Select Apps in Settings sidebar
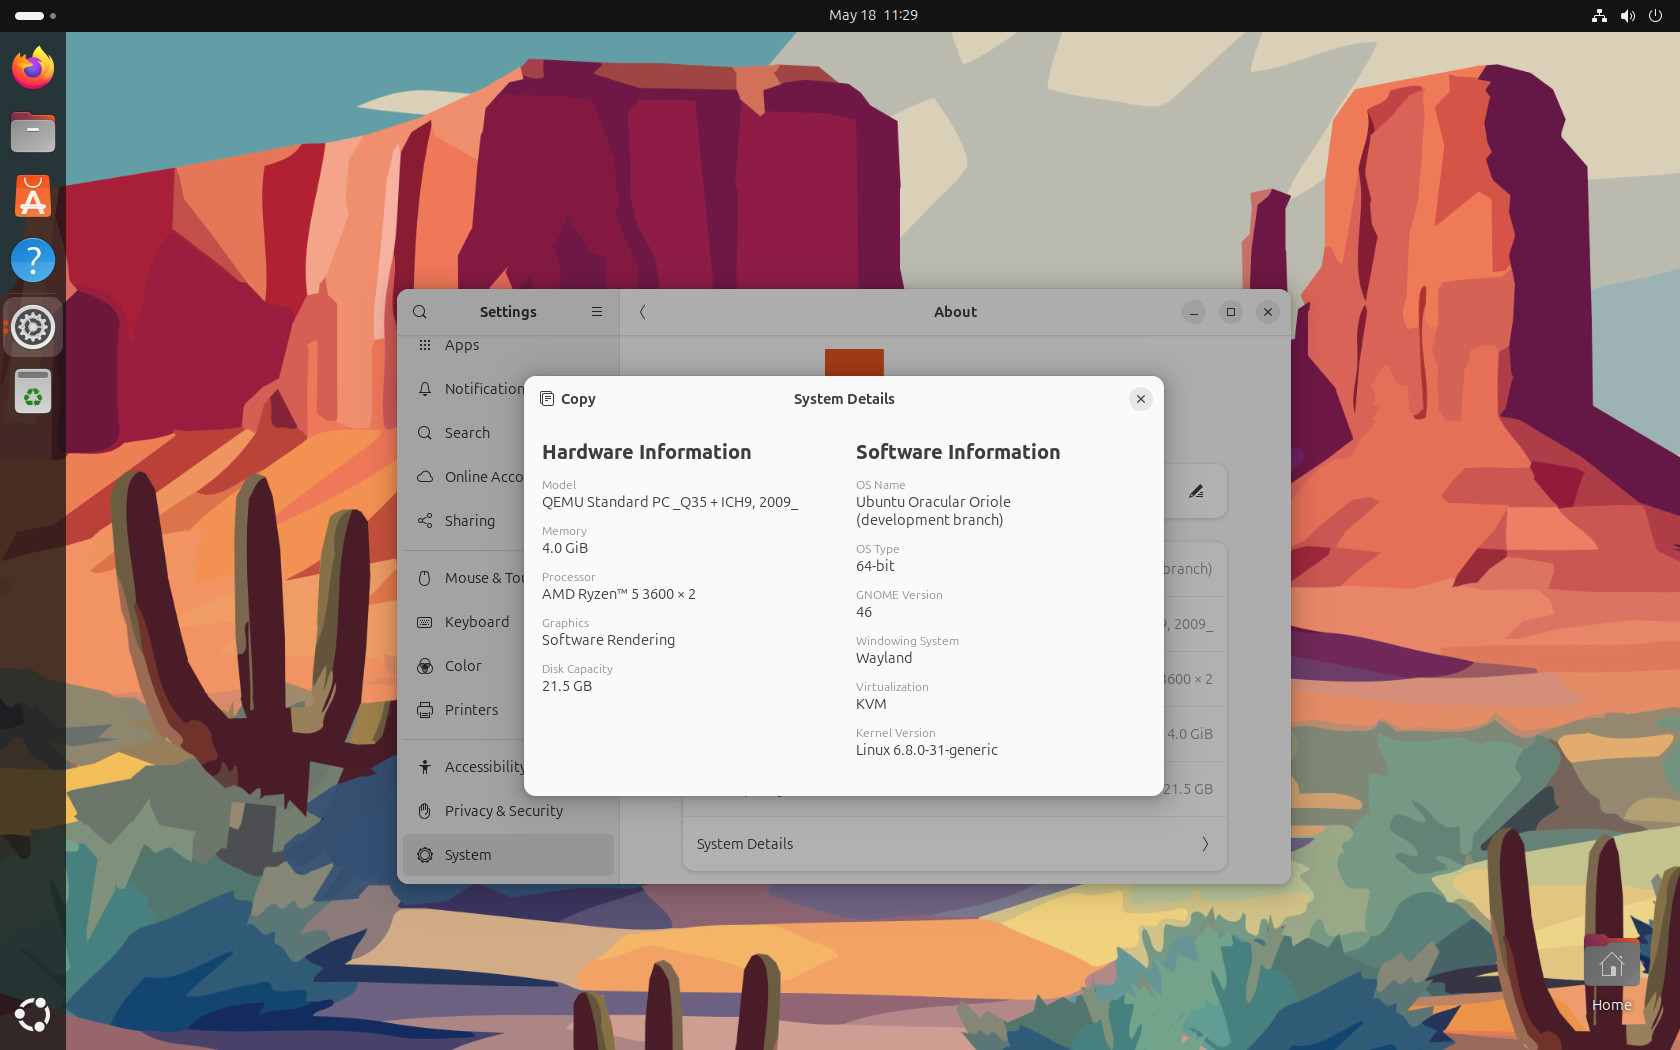This screenshot has width=1680, height=1050. pos(508,345)
